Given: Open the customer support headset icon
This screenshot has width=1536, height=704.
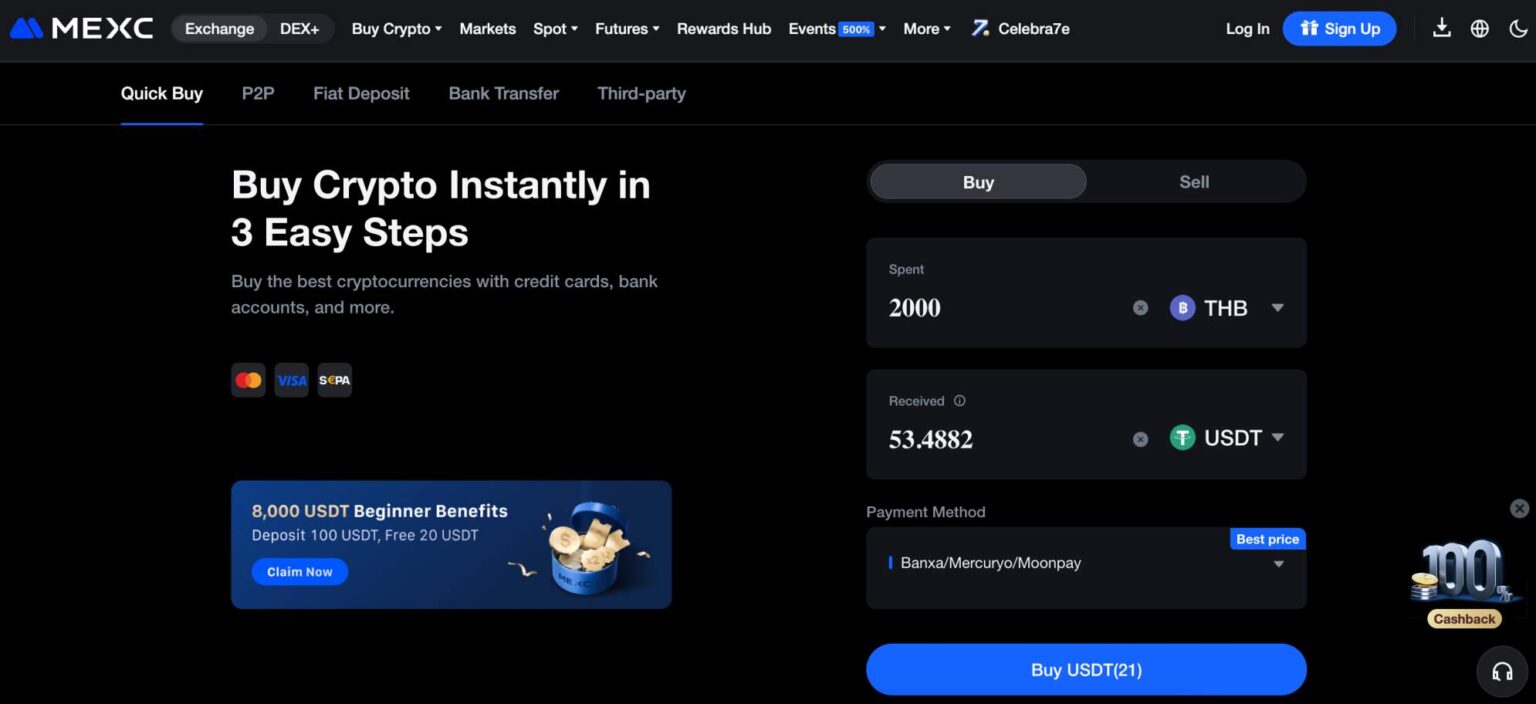Looking at the screenshot, I should pos(1502,671).
